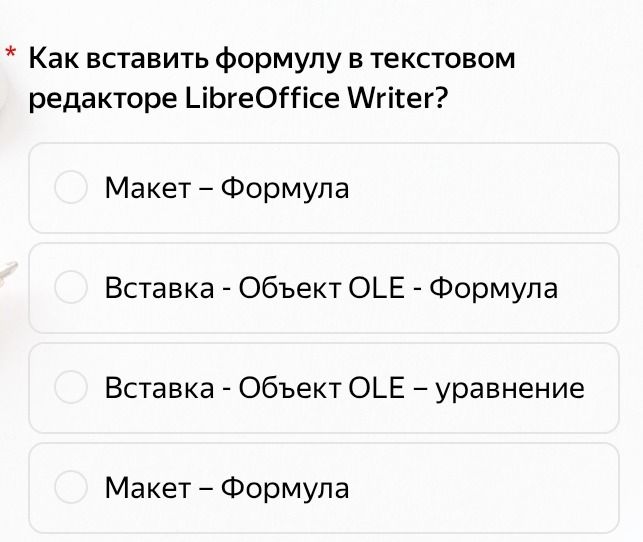Click the "Вставка - Объект OLE – уравнение" label text
The height and width of the screenshot is (542, 643).
click(x=344, y=388)
